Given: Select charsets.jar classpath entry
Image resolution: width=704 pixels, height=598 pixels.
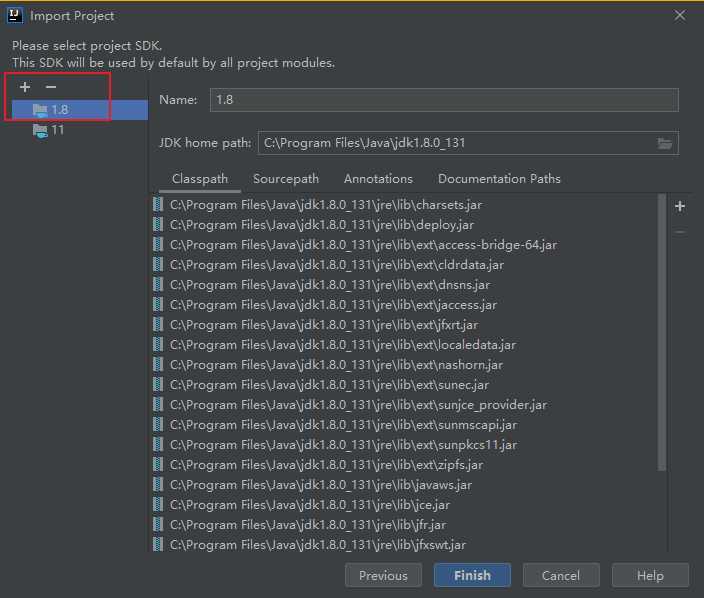Looking at the screenshot, I should (404, 205).
